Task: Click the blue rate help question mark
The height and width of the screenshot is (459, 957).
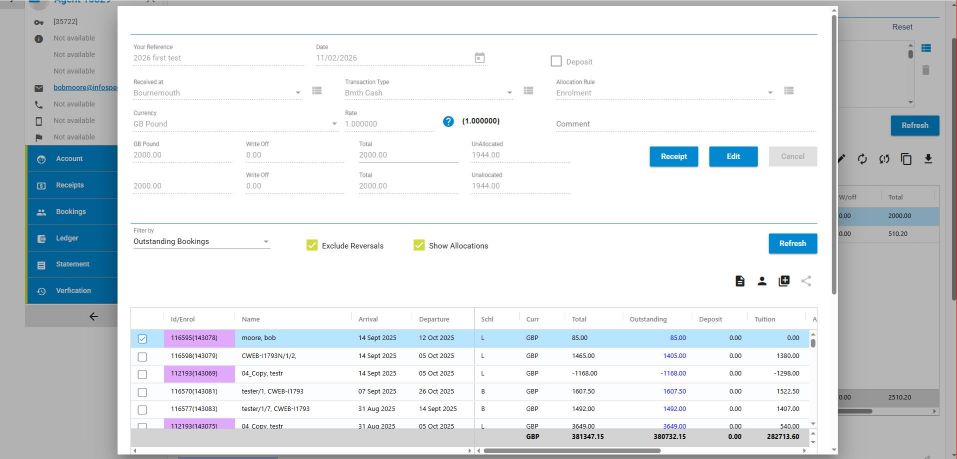Action: (x=449, y=121)
